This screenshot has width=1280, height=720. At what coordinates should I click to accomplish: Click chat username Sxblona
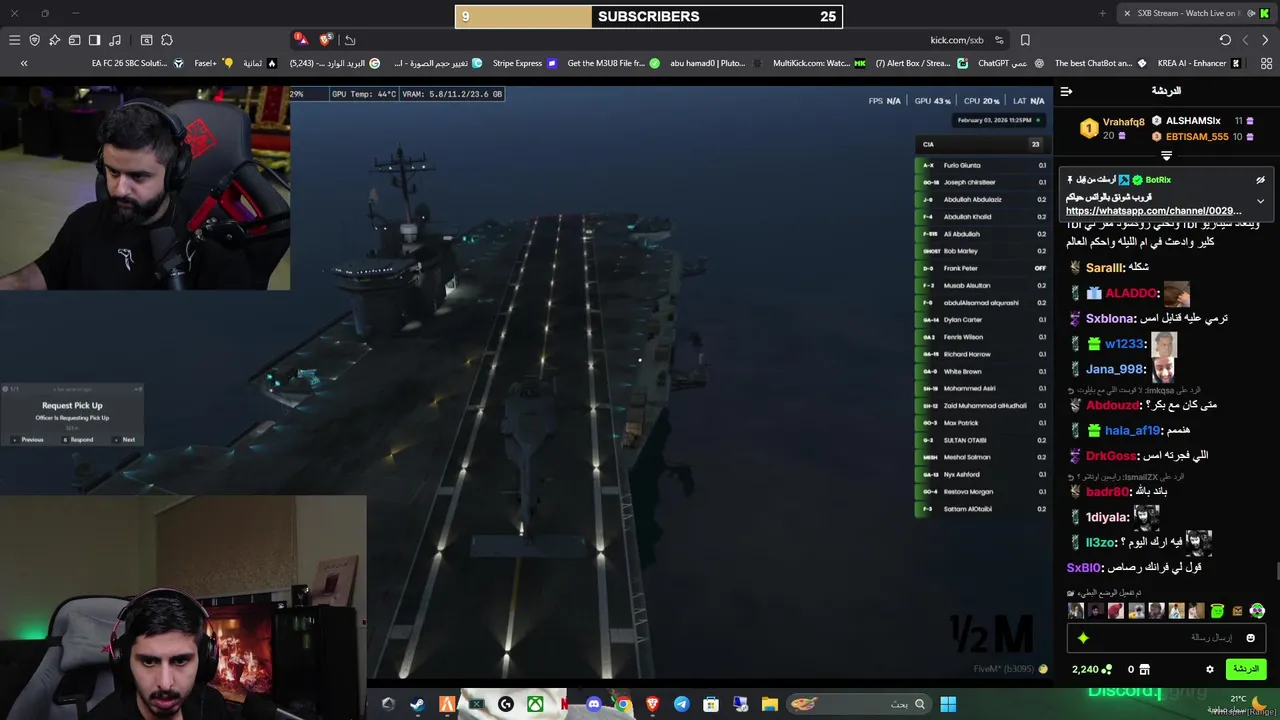[x=1110, y=318]
